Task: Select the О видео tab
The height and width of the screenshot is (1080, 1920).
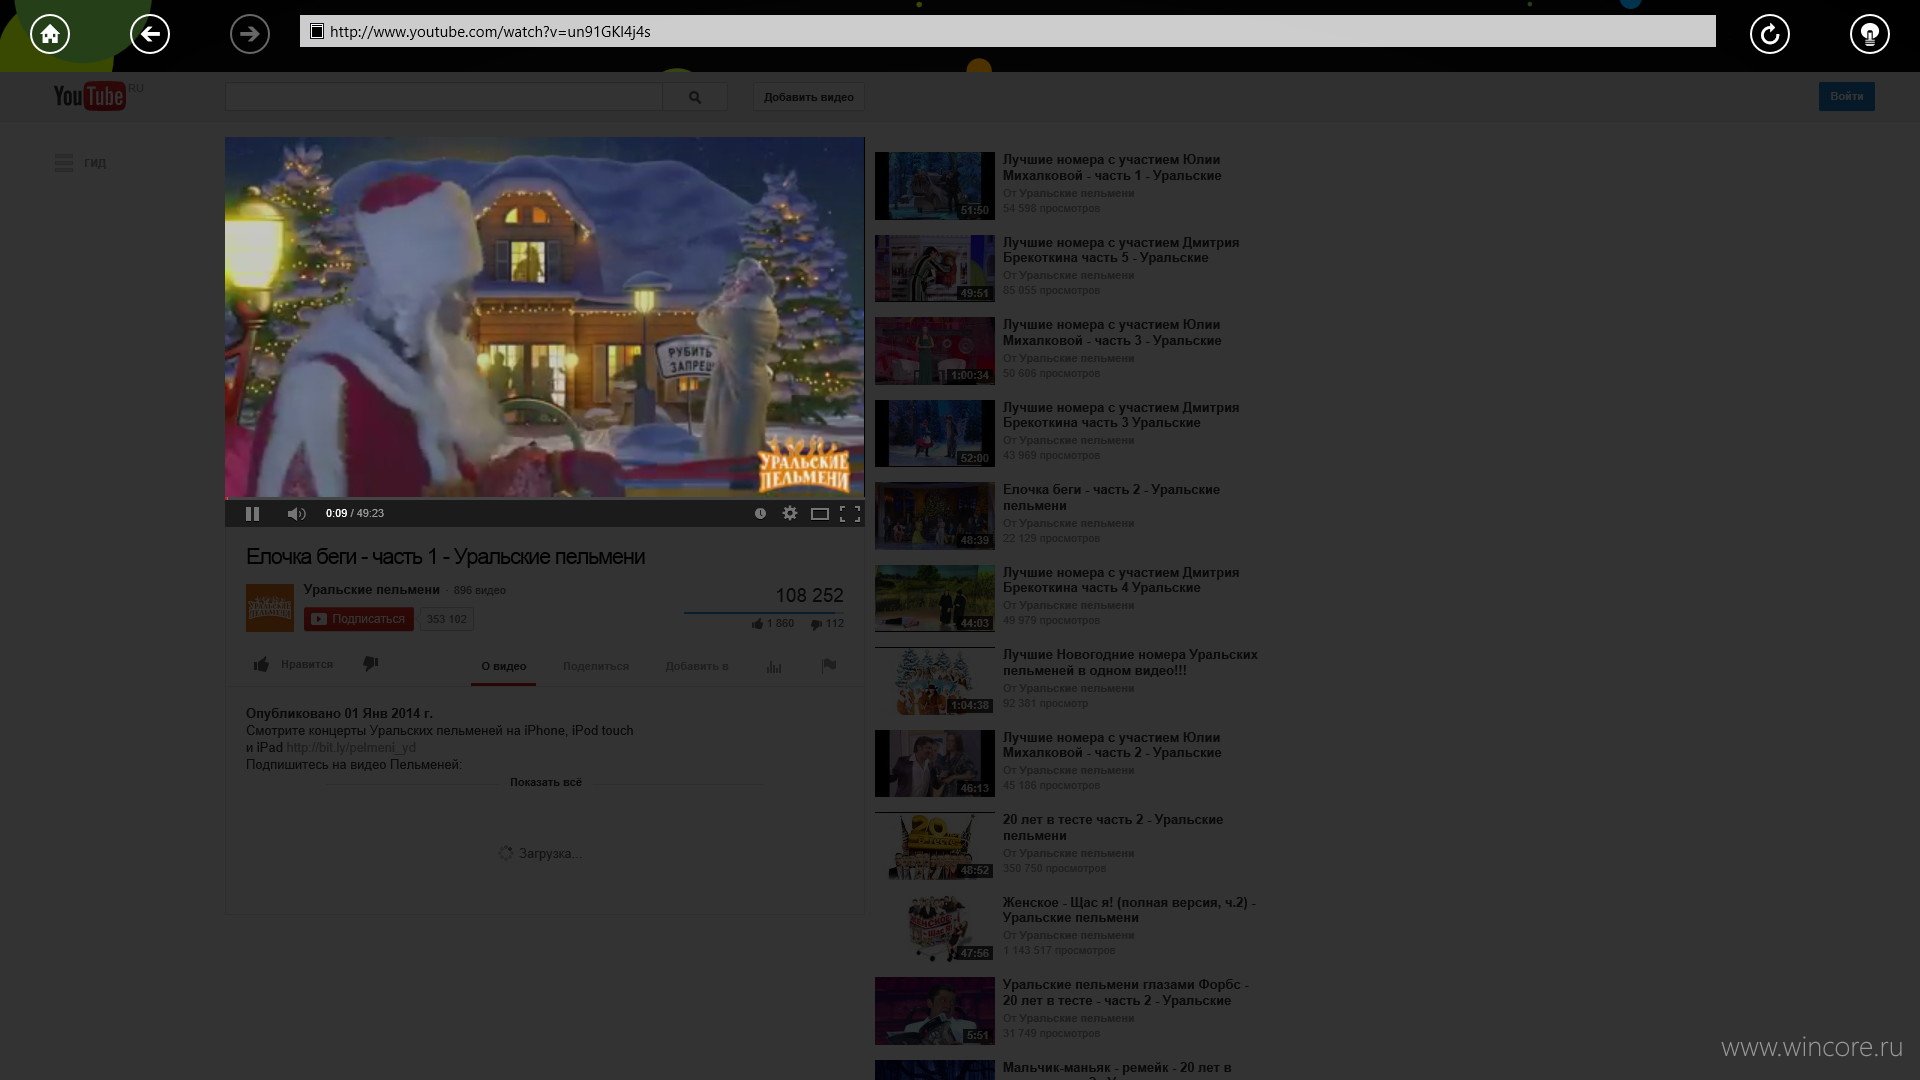Action: click(x=503, y=666)
